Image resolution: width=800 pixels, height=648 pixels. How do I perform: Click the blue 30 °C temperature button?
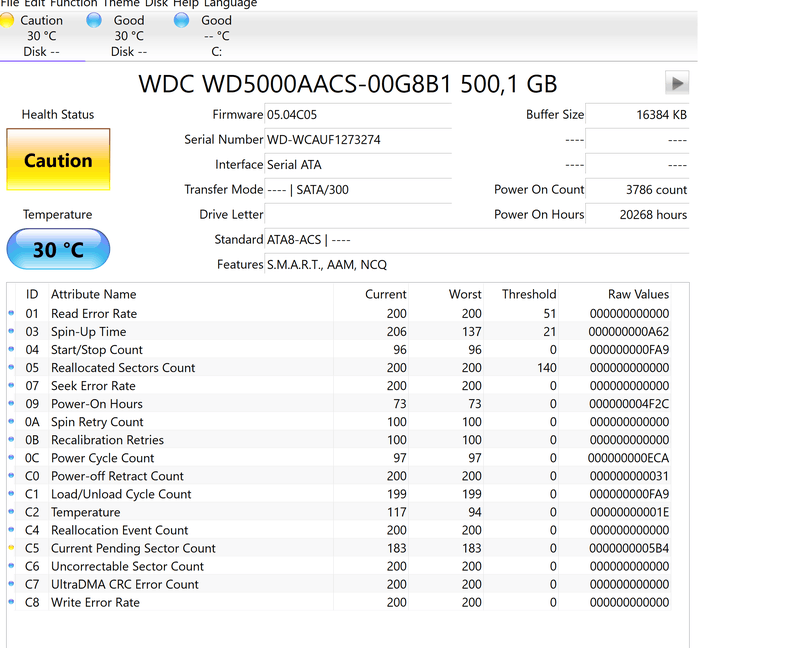click(57, 248)
